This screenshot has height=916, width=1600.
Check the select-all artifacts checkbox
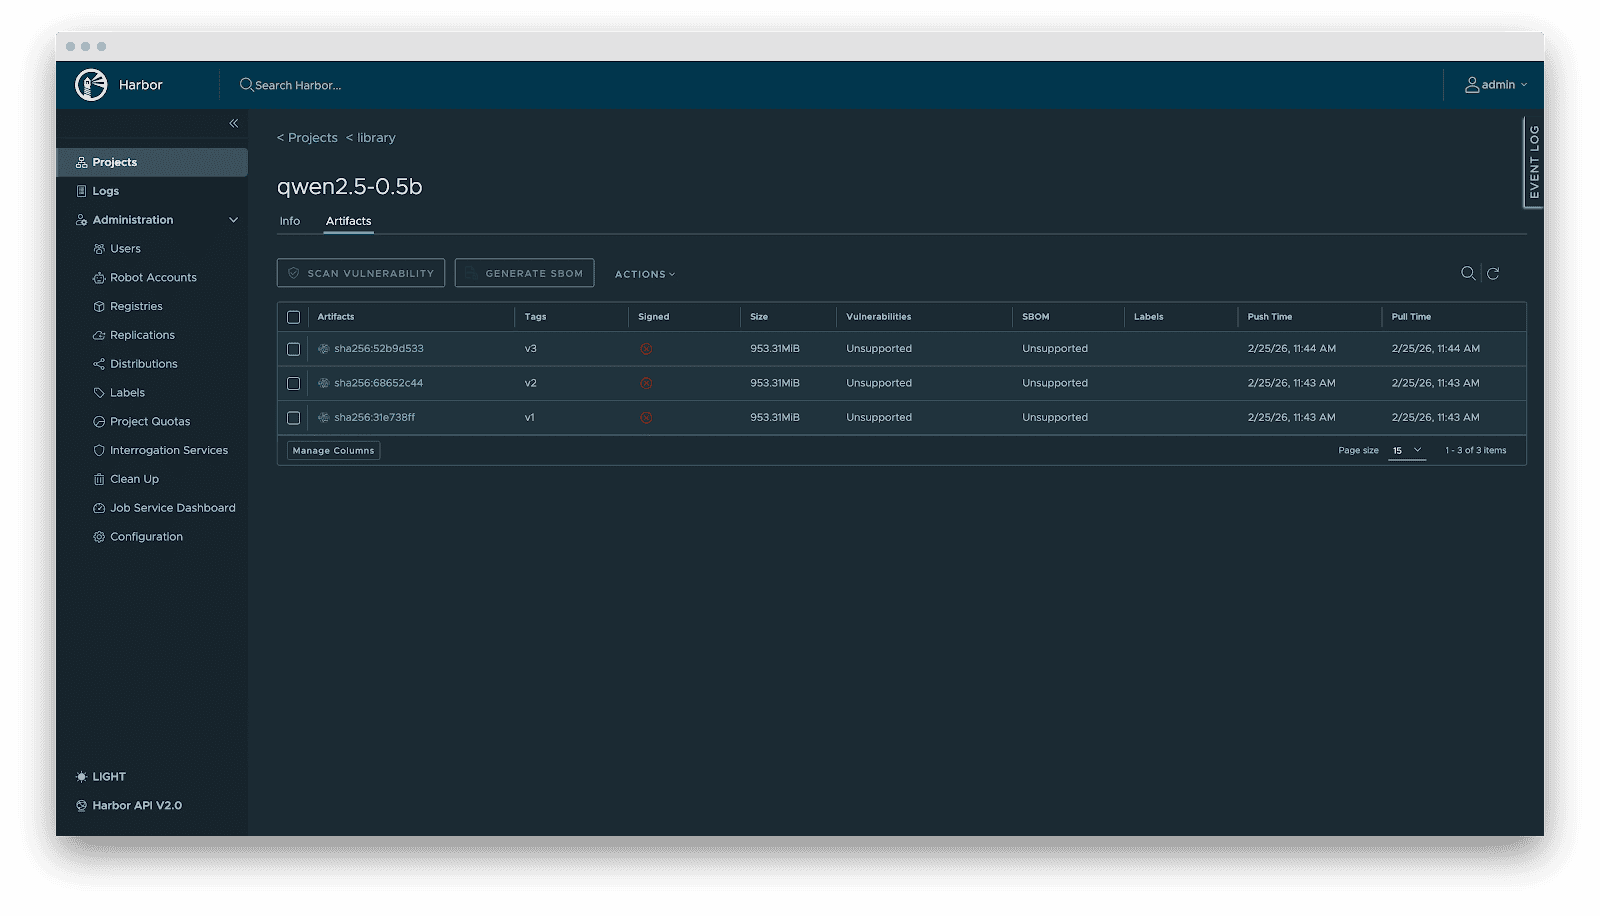[x=293, y=317]
